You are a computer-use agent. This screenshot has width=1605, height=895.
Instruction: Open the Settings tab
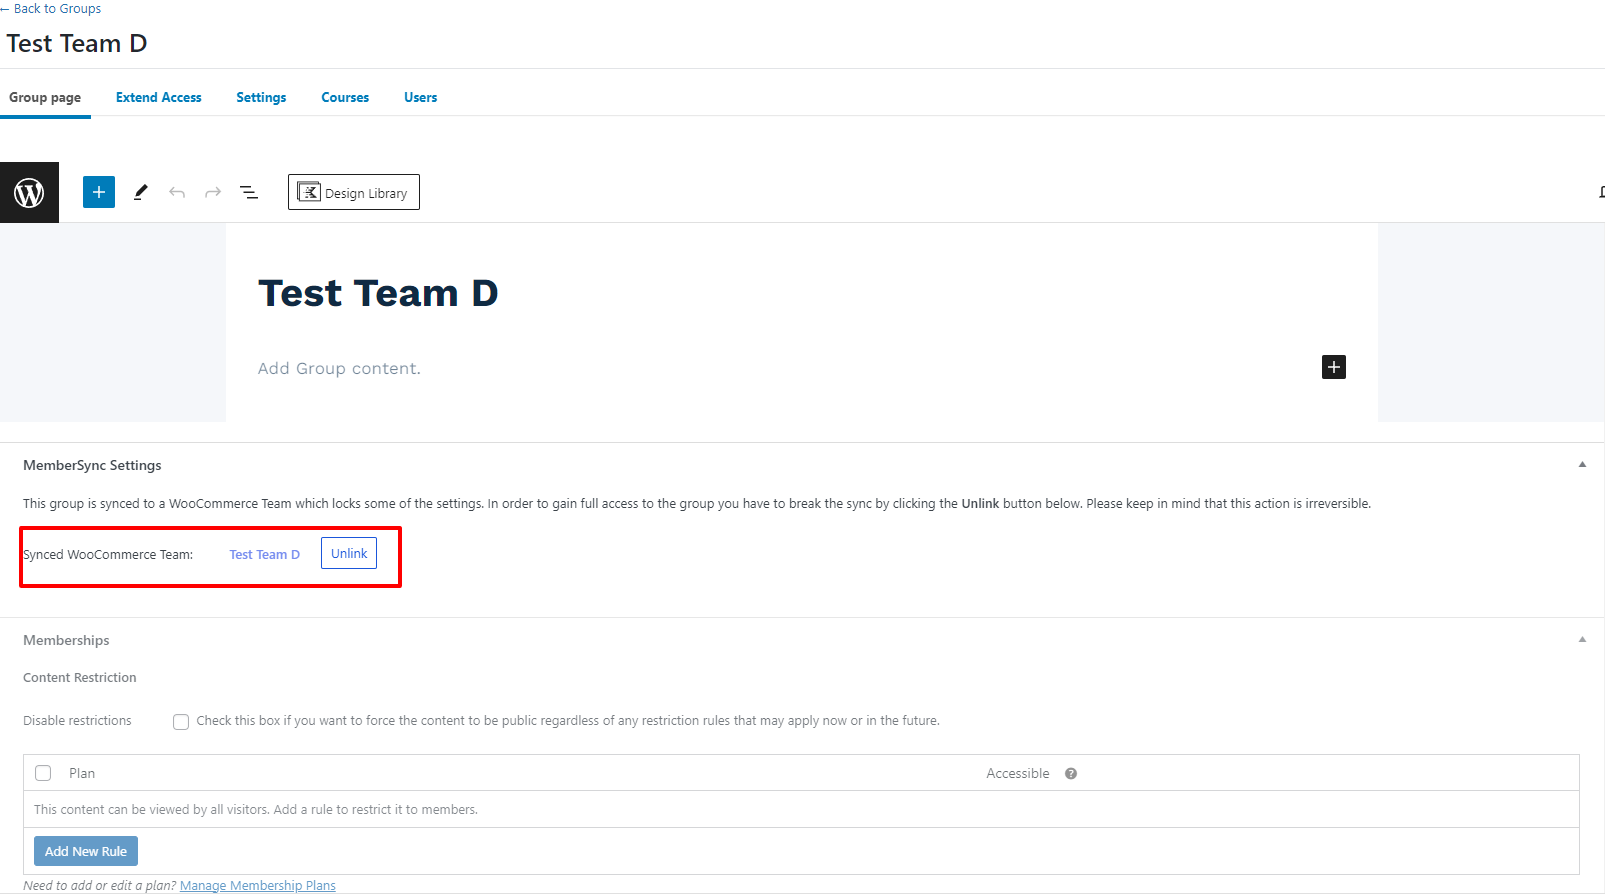(x=261, y=97)
